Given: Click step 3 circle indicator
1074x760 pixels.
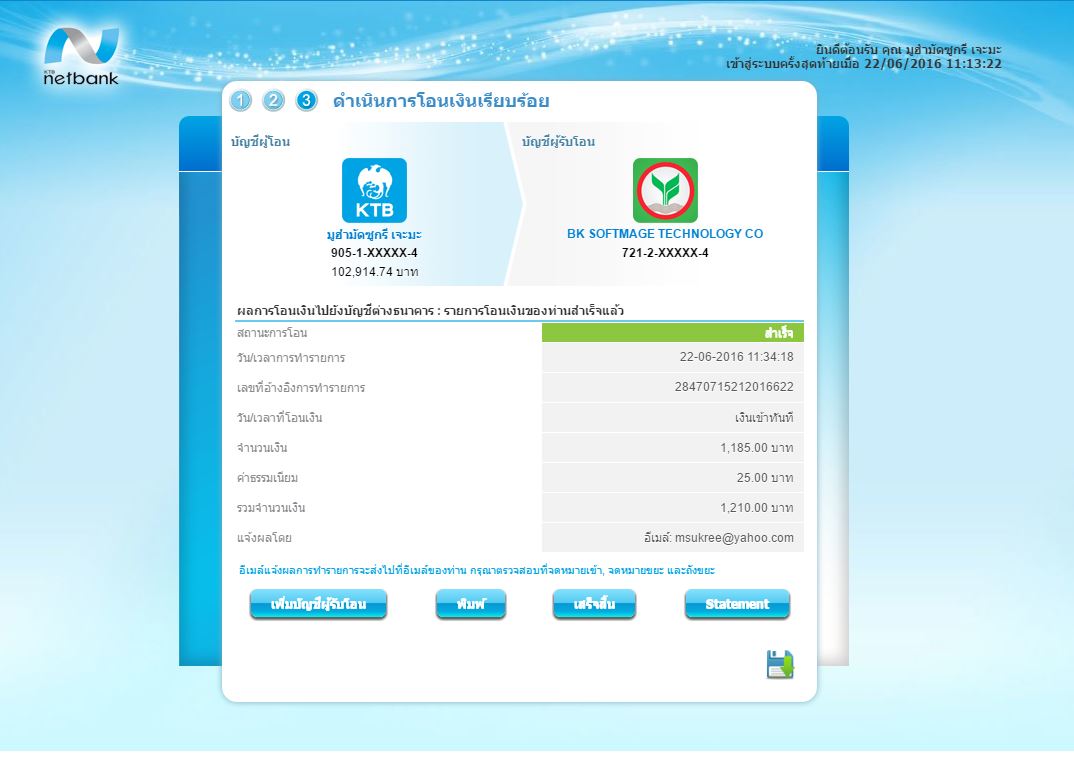Looking at the screenshot, I should click(x=306, y=101).
